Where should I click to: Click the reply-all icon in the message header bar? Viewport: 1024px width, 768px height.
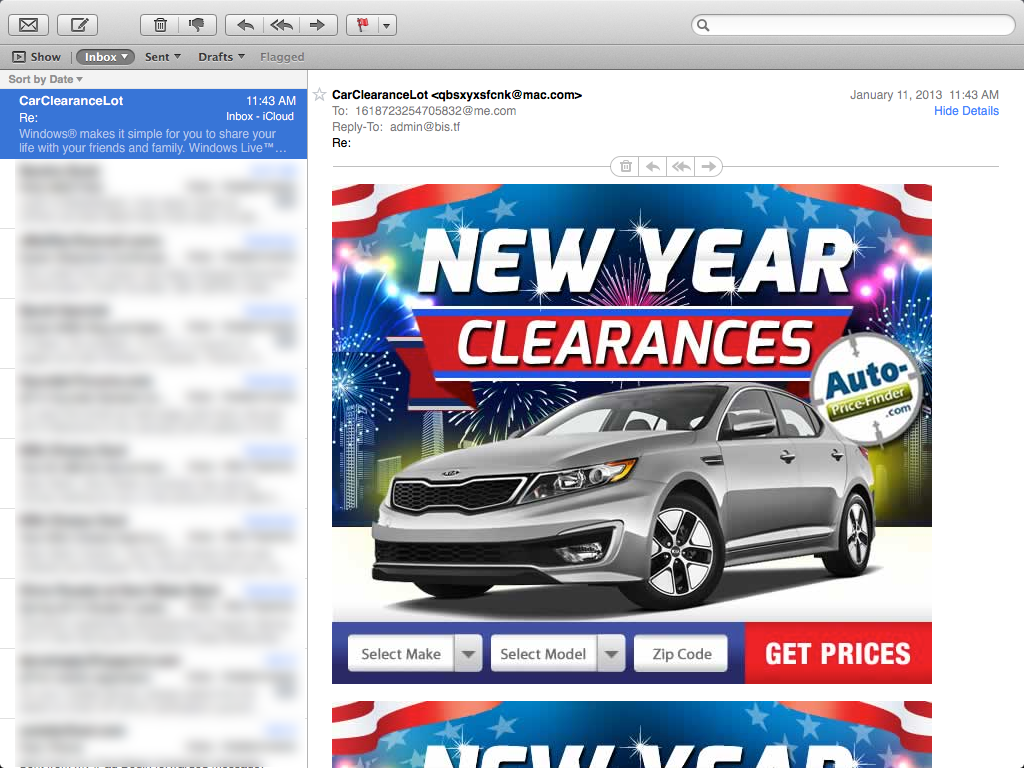[680, 167]
